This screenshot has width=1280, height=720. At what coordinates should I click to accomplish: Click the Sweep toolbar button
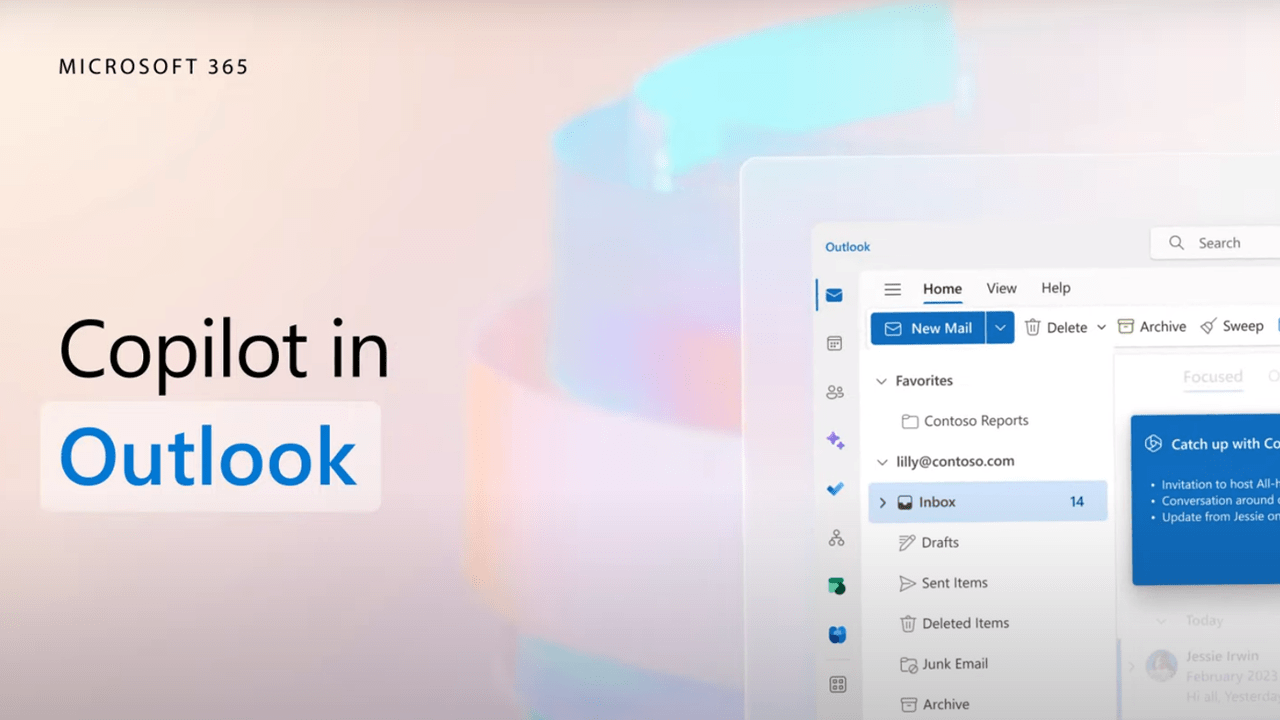[x=1232, y=326]
